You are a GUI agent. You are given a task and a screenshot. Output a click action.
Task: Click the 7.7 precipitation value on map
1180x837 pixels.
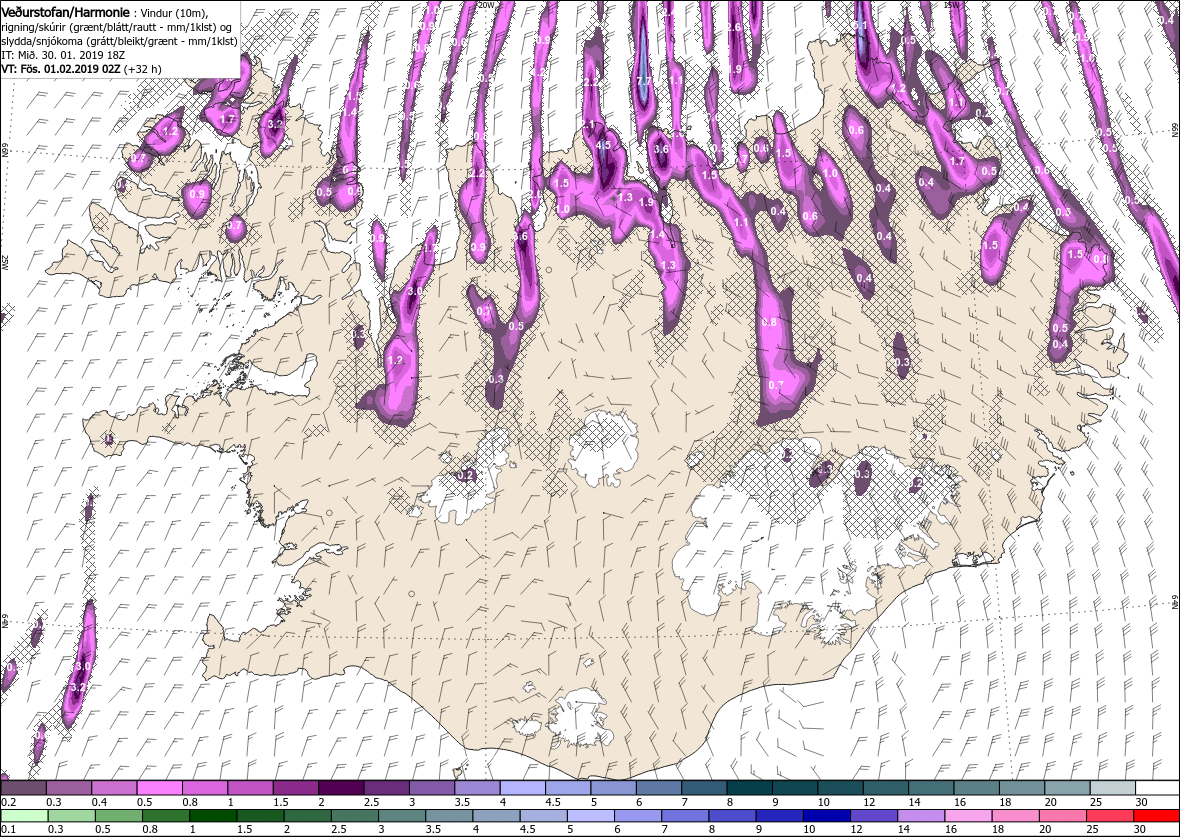tap(643, 81)
